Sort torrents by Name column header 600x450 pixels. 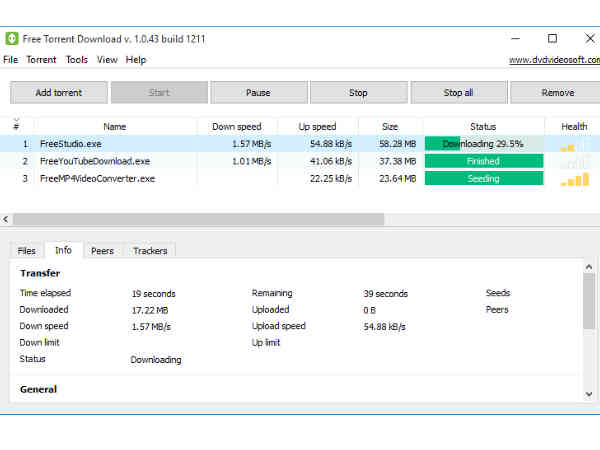click(x=115, y=127)
